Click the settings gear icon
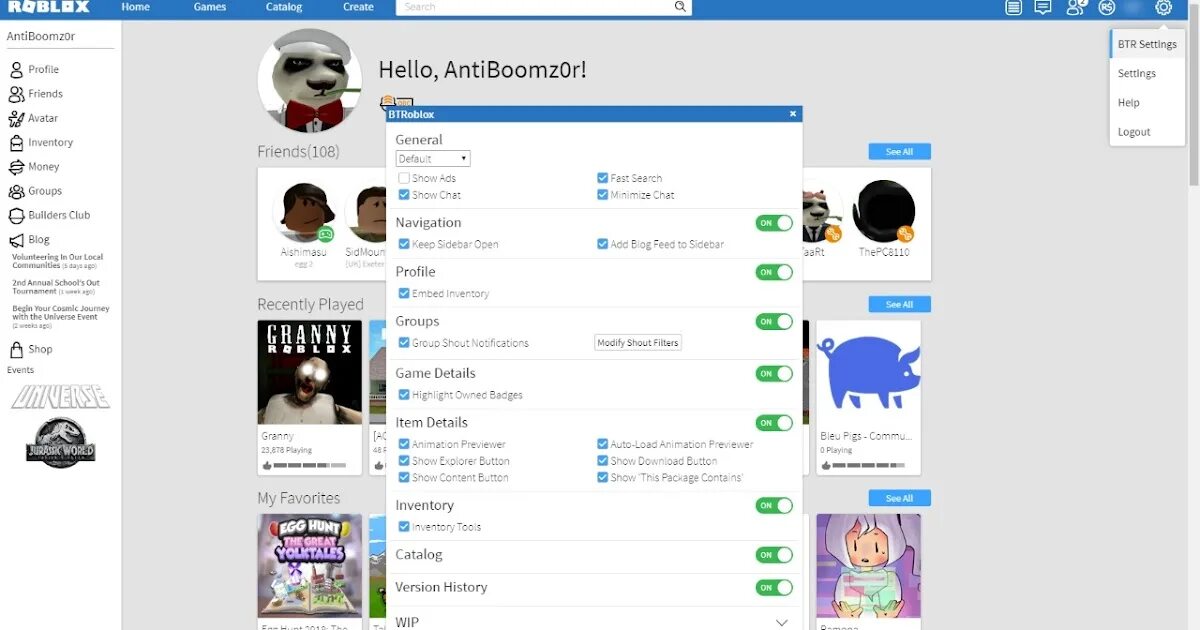This screenshot has width=1200, height=630. point(1163,7)
